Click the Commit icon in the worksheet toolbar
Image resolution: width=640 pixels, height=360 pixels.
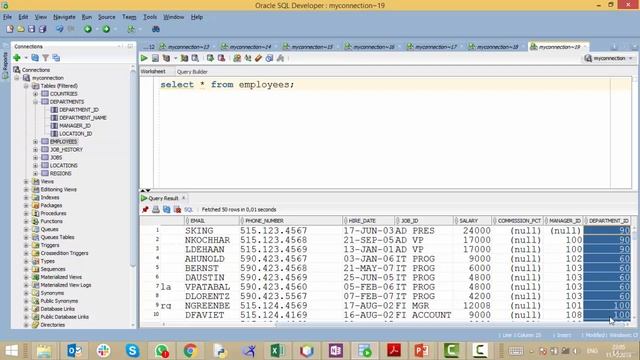point(210,58)
